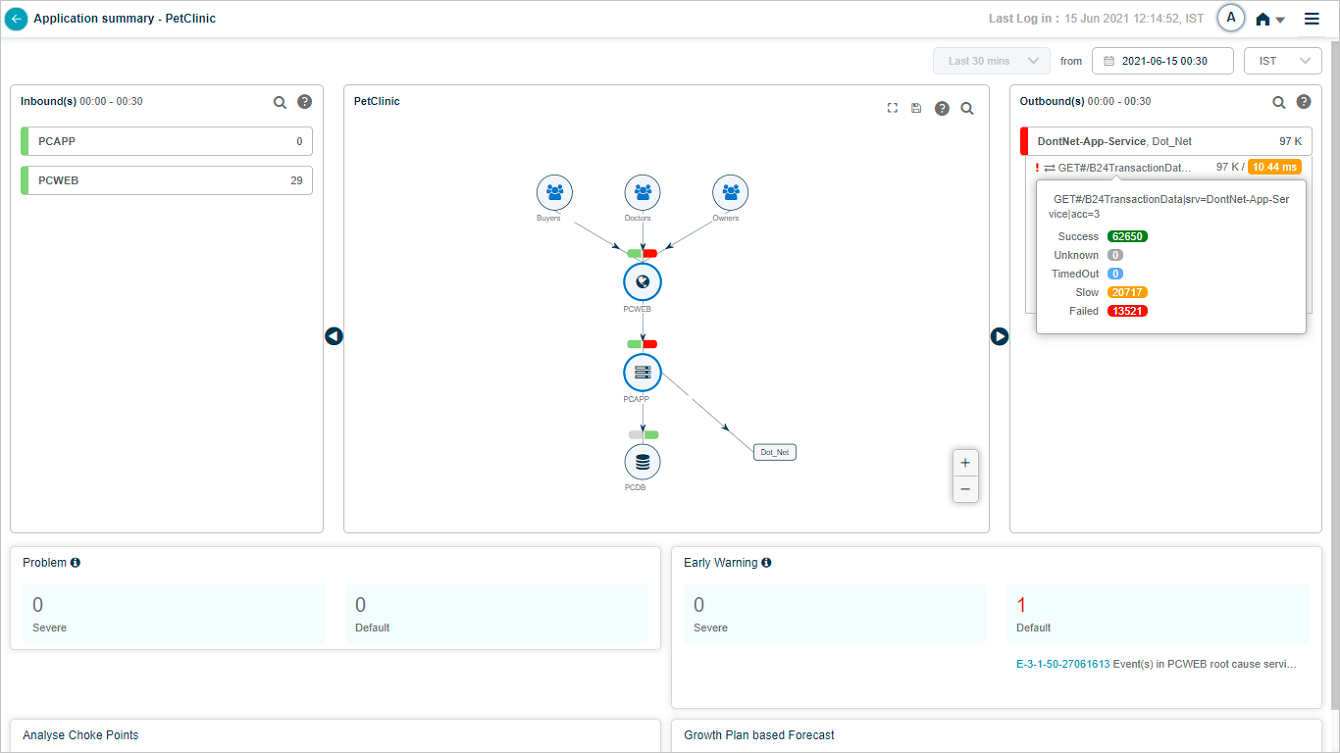Click the back arrow beside Application summary
The width and height of the screenshot is (1340, 753).
(16, 19)
